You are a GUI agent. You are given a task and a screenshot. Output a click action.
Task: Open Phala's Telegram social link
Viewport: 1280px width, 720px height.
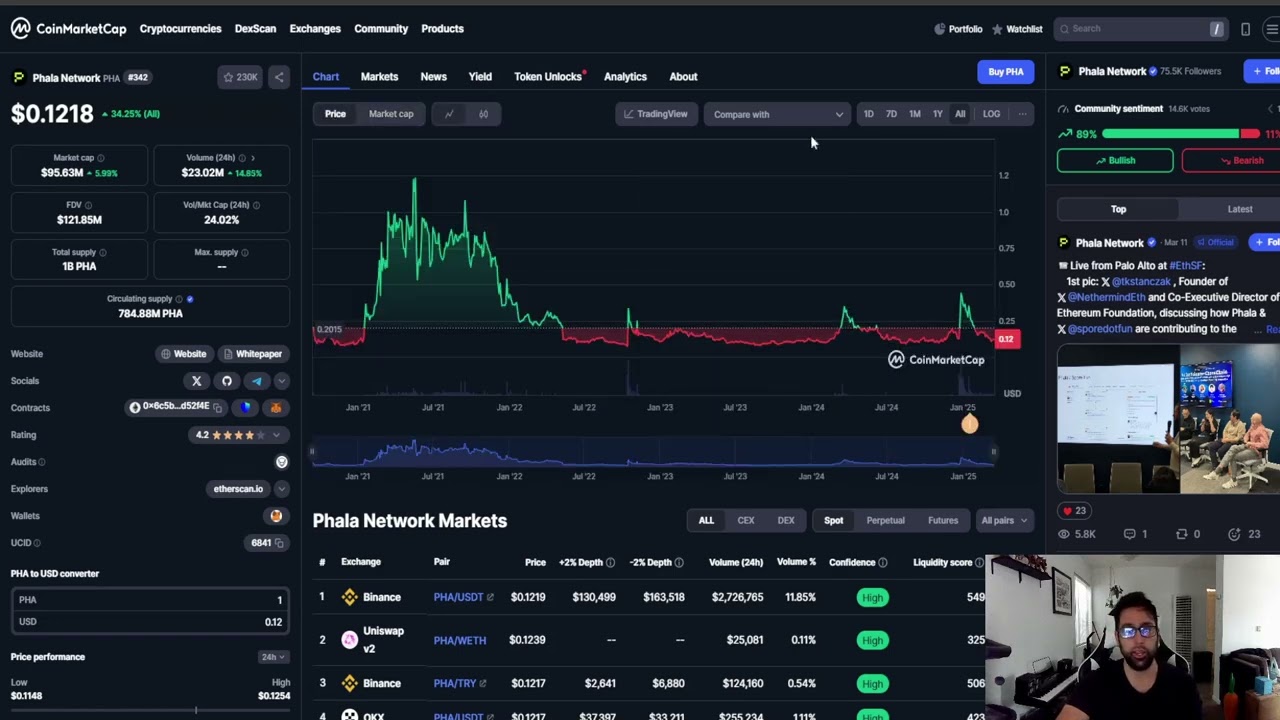click(x=257, y=381)
